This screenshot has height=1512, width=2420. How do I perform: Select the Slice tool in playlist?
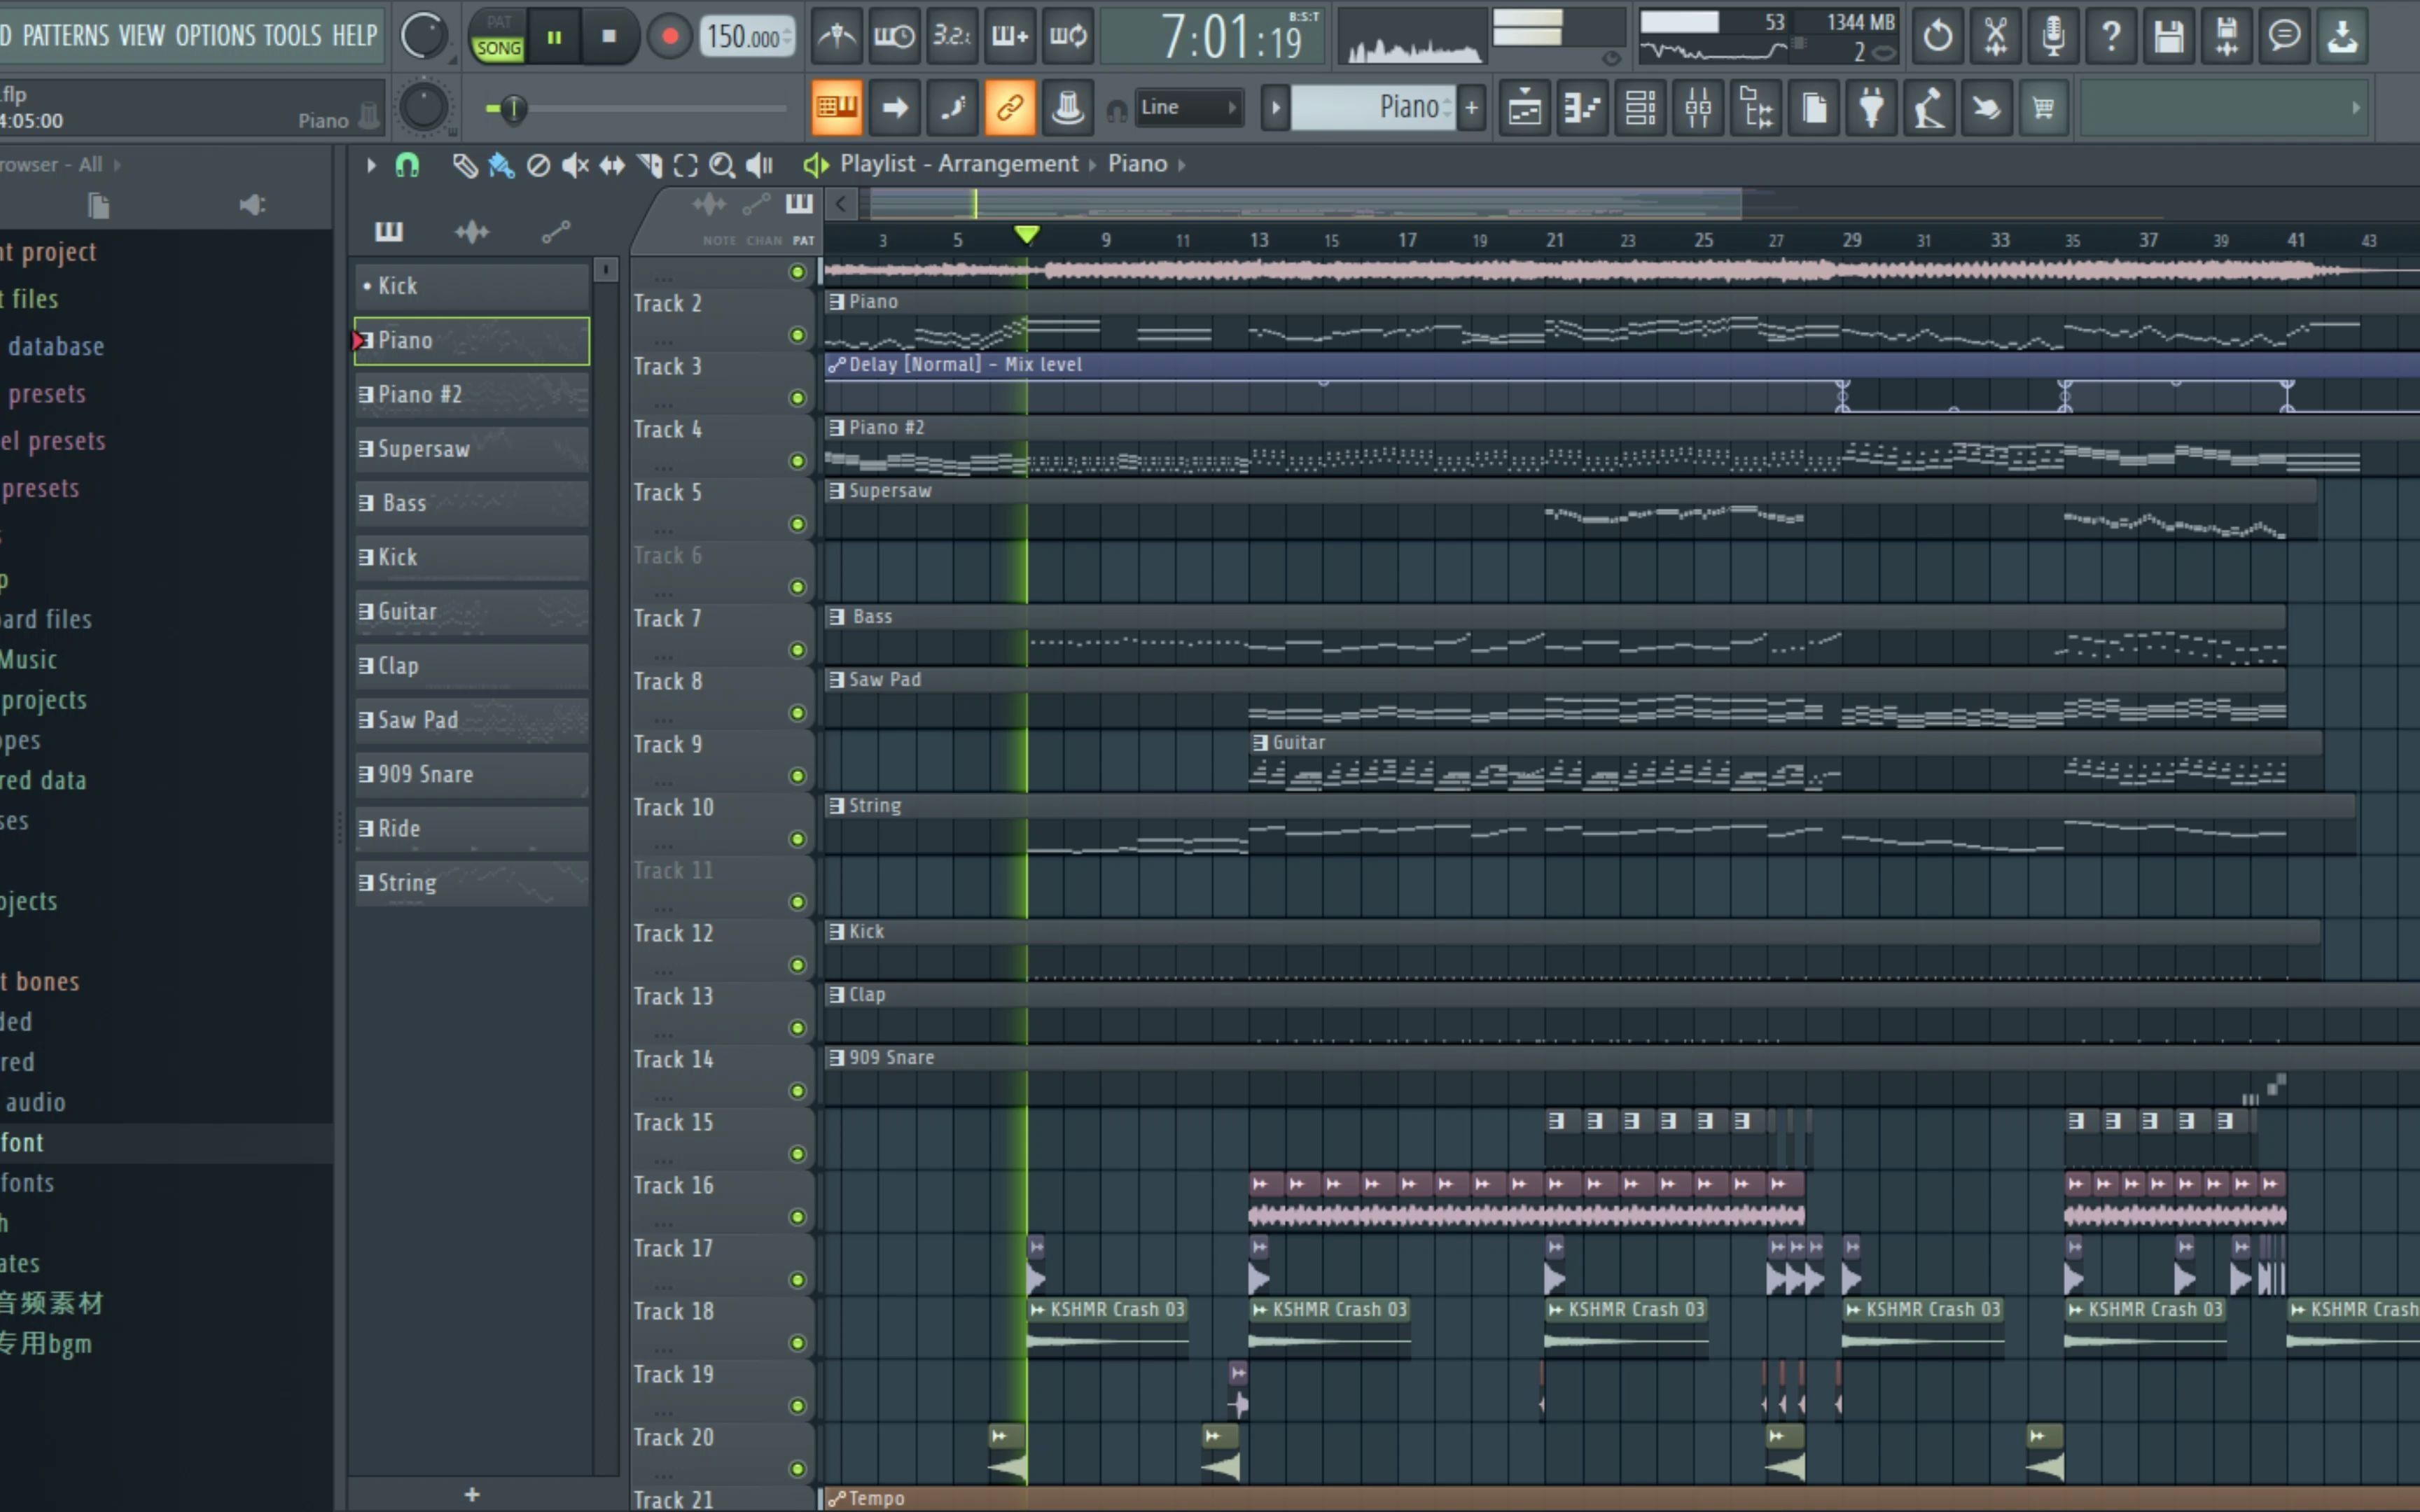point(649,165)
